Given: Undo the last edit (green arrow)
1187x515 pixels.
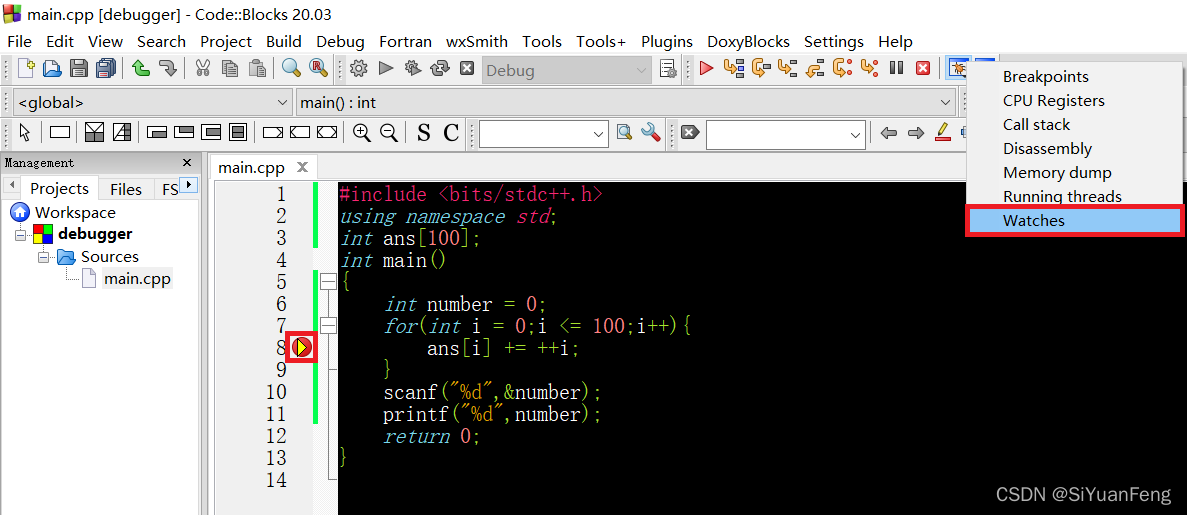Looking at the screenshot, I should click(x=140, y=69).
